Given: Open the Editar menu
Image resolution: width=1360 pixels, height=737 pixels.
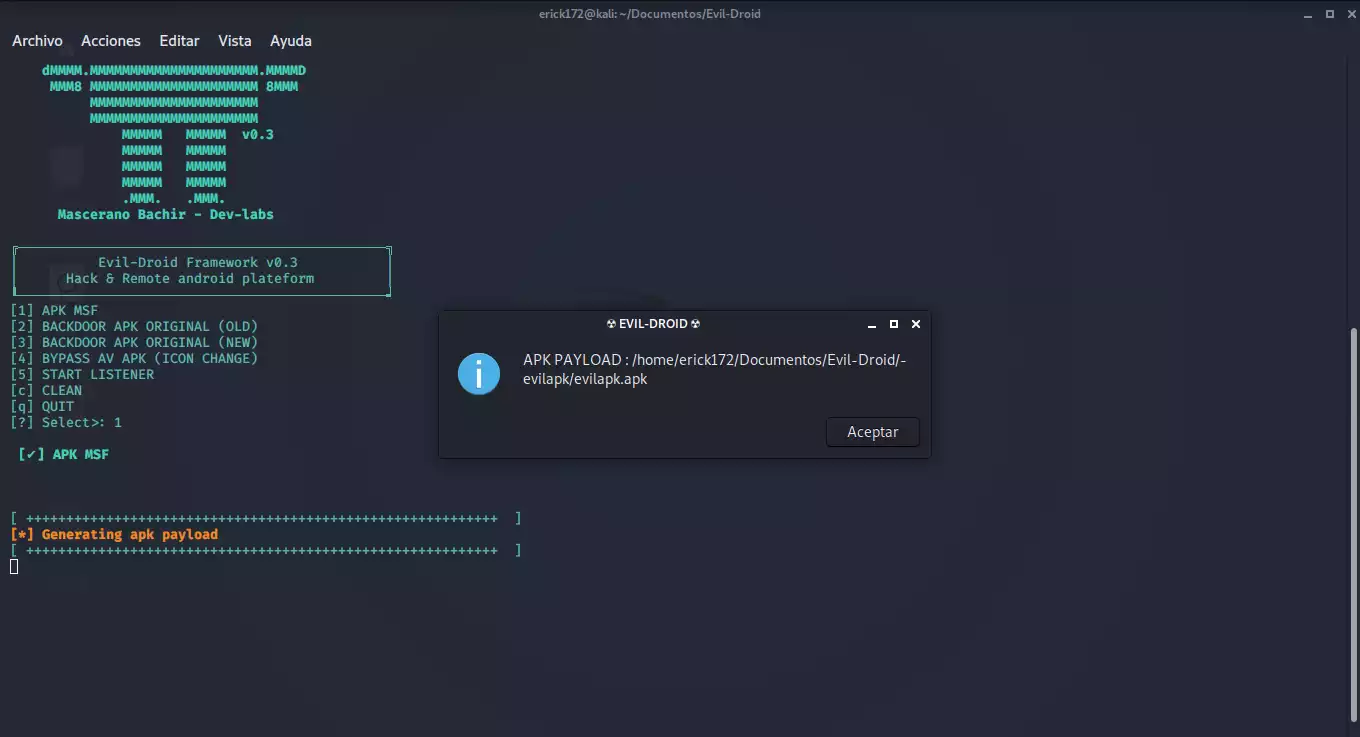Looking at the screenshot, I should point(179,41).
